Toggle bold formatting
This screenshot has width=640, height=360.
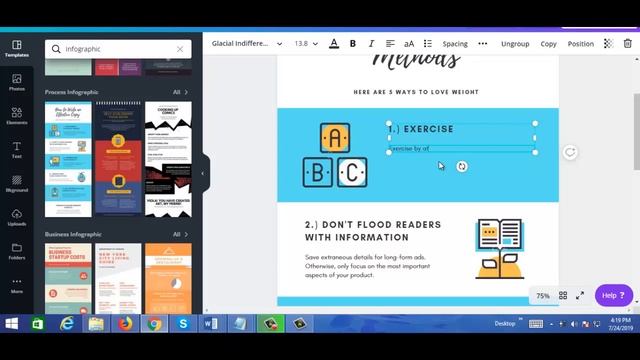pos(353,44)
